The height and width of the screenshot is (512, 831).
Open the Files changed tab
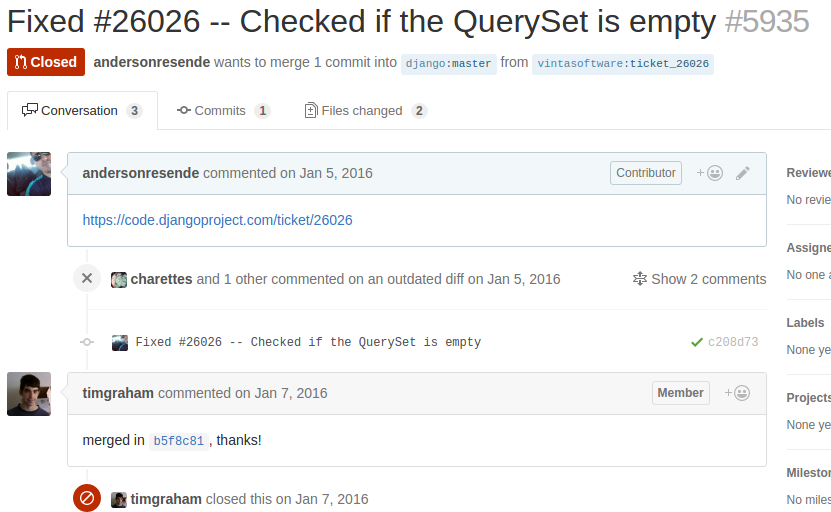[366, 111]
